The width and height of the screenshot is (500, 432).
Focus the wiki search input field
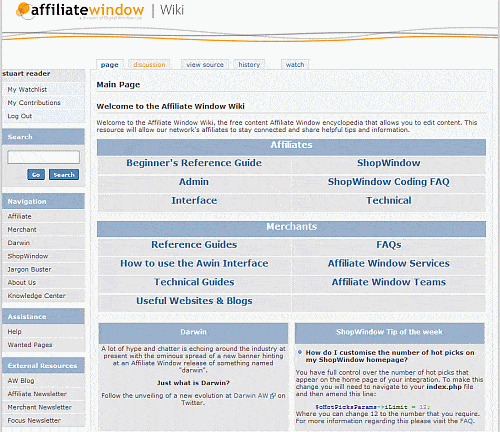tap(44, 157)
